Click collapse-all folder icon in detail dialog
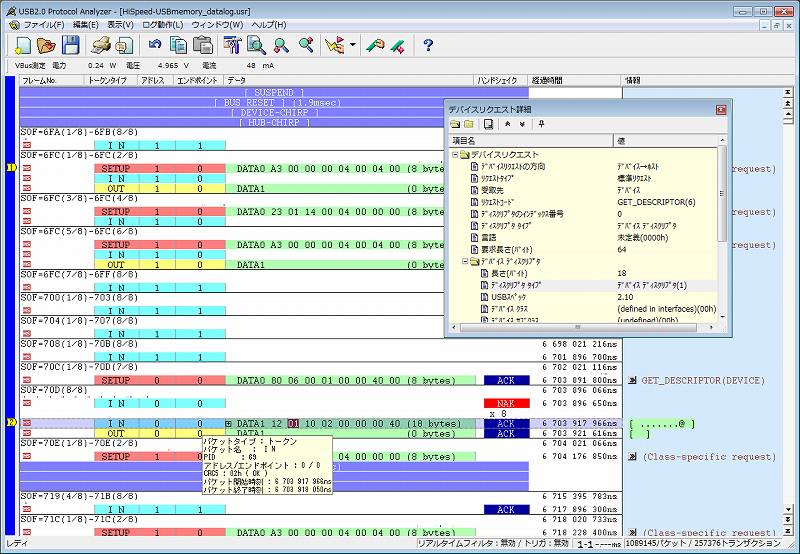Screen dimensions: 800x554 (469, 124)
